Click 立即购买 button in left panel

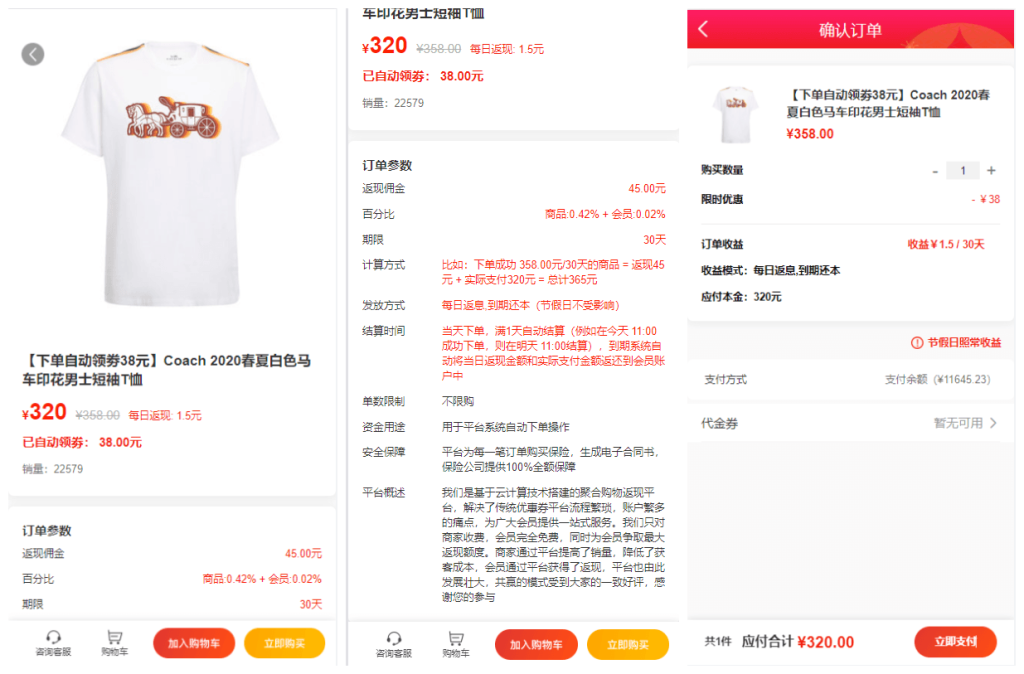[285, 643]
